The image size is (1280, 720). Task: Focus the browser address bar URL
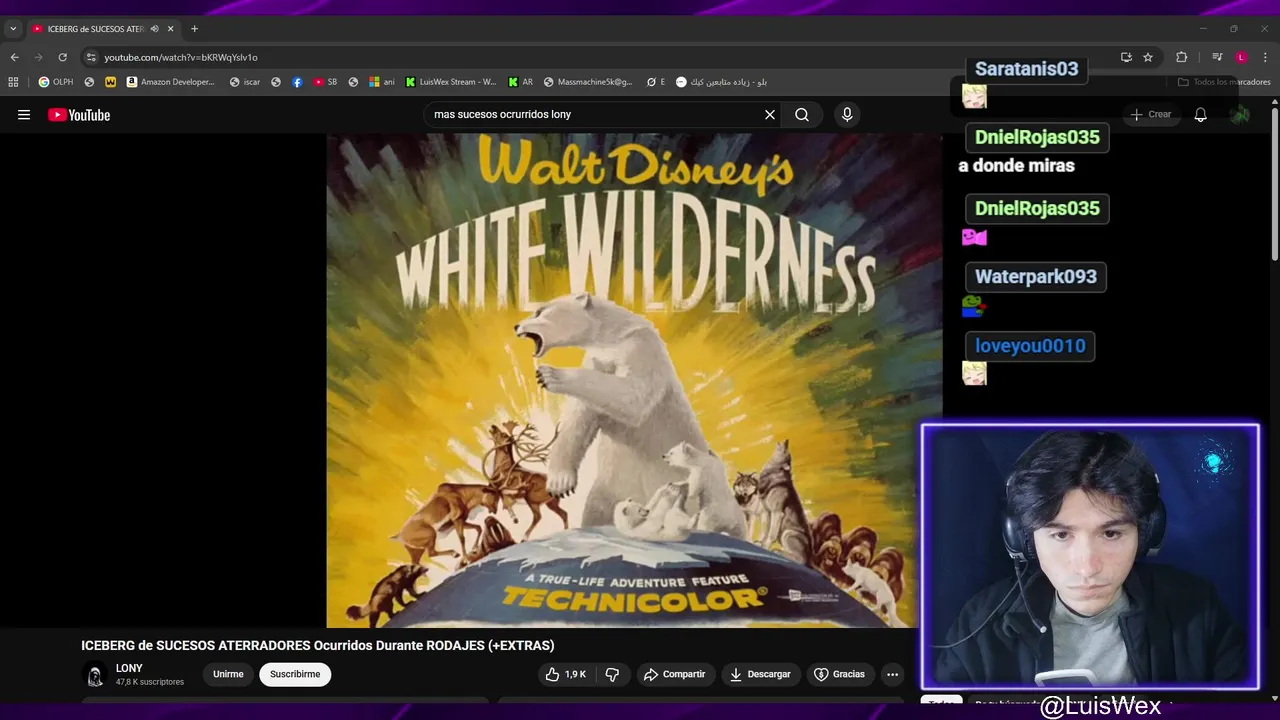click(x=181, y=57)
